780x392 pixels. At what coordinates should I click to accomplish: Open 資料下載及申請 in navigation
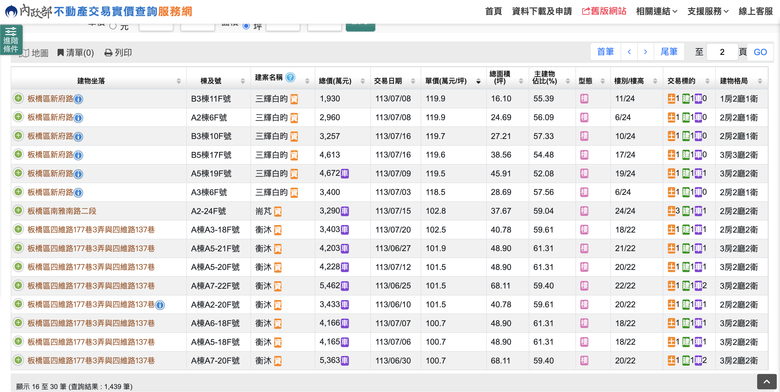542,11
